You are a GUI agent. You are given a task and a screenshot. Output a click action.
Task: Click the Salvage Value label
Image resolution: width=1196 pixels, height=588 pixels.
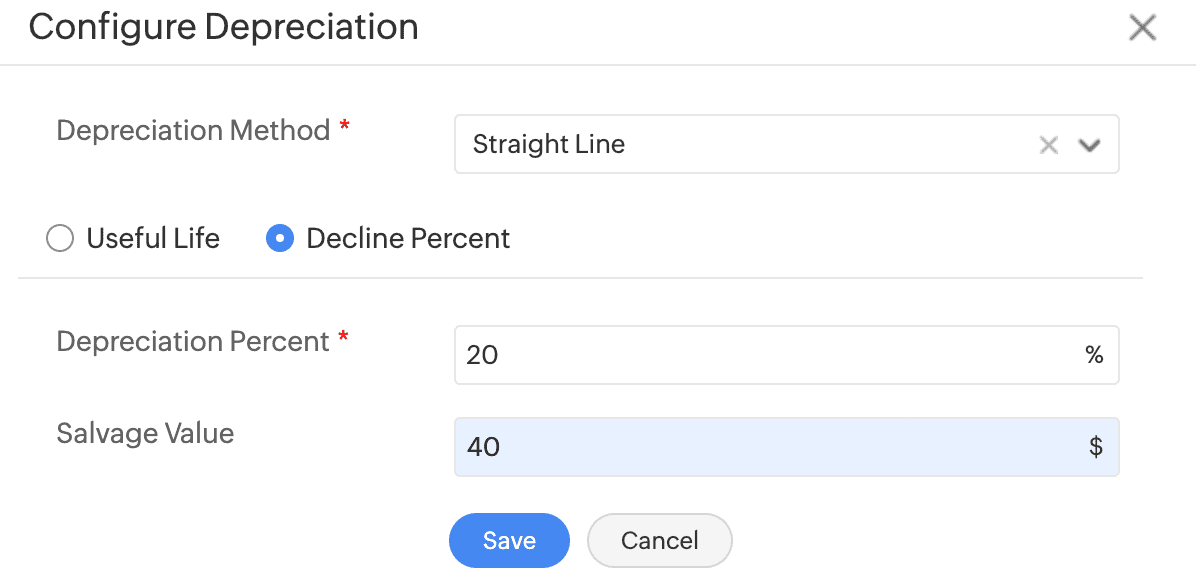[145, 434]
